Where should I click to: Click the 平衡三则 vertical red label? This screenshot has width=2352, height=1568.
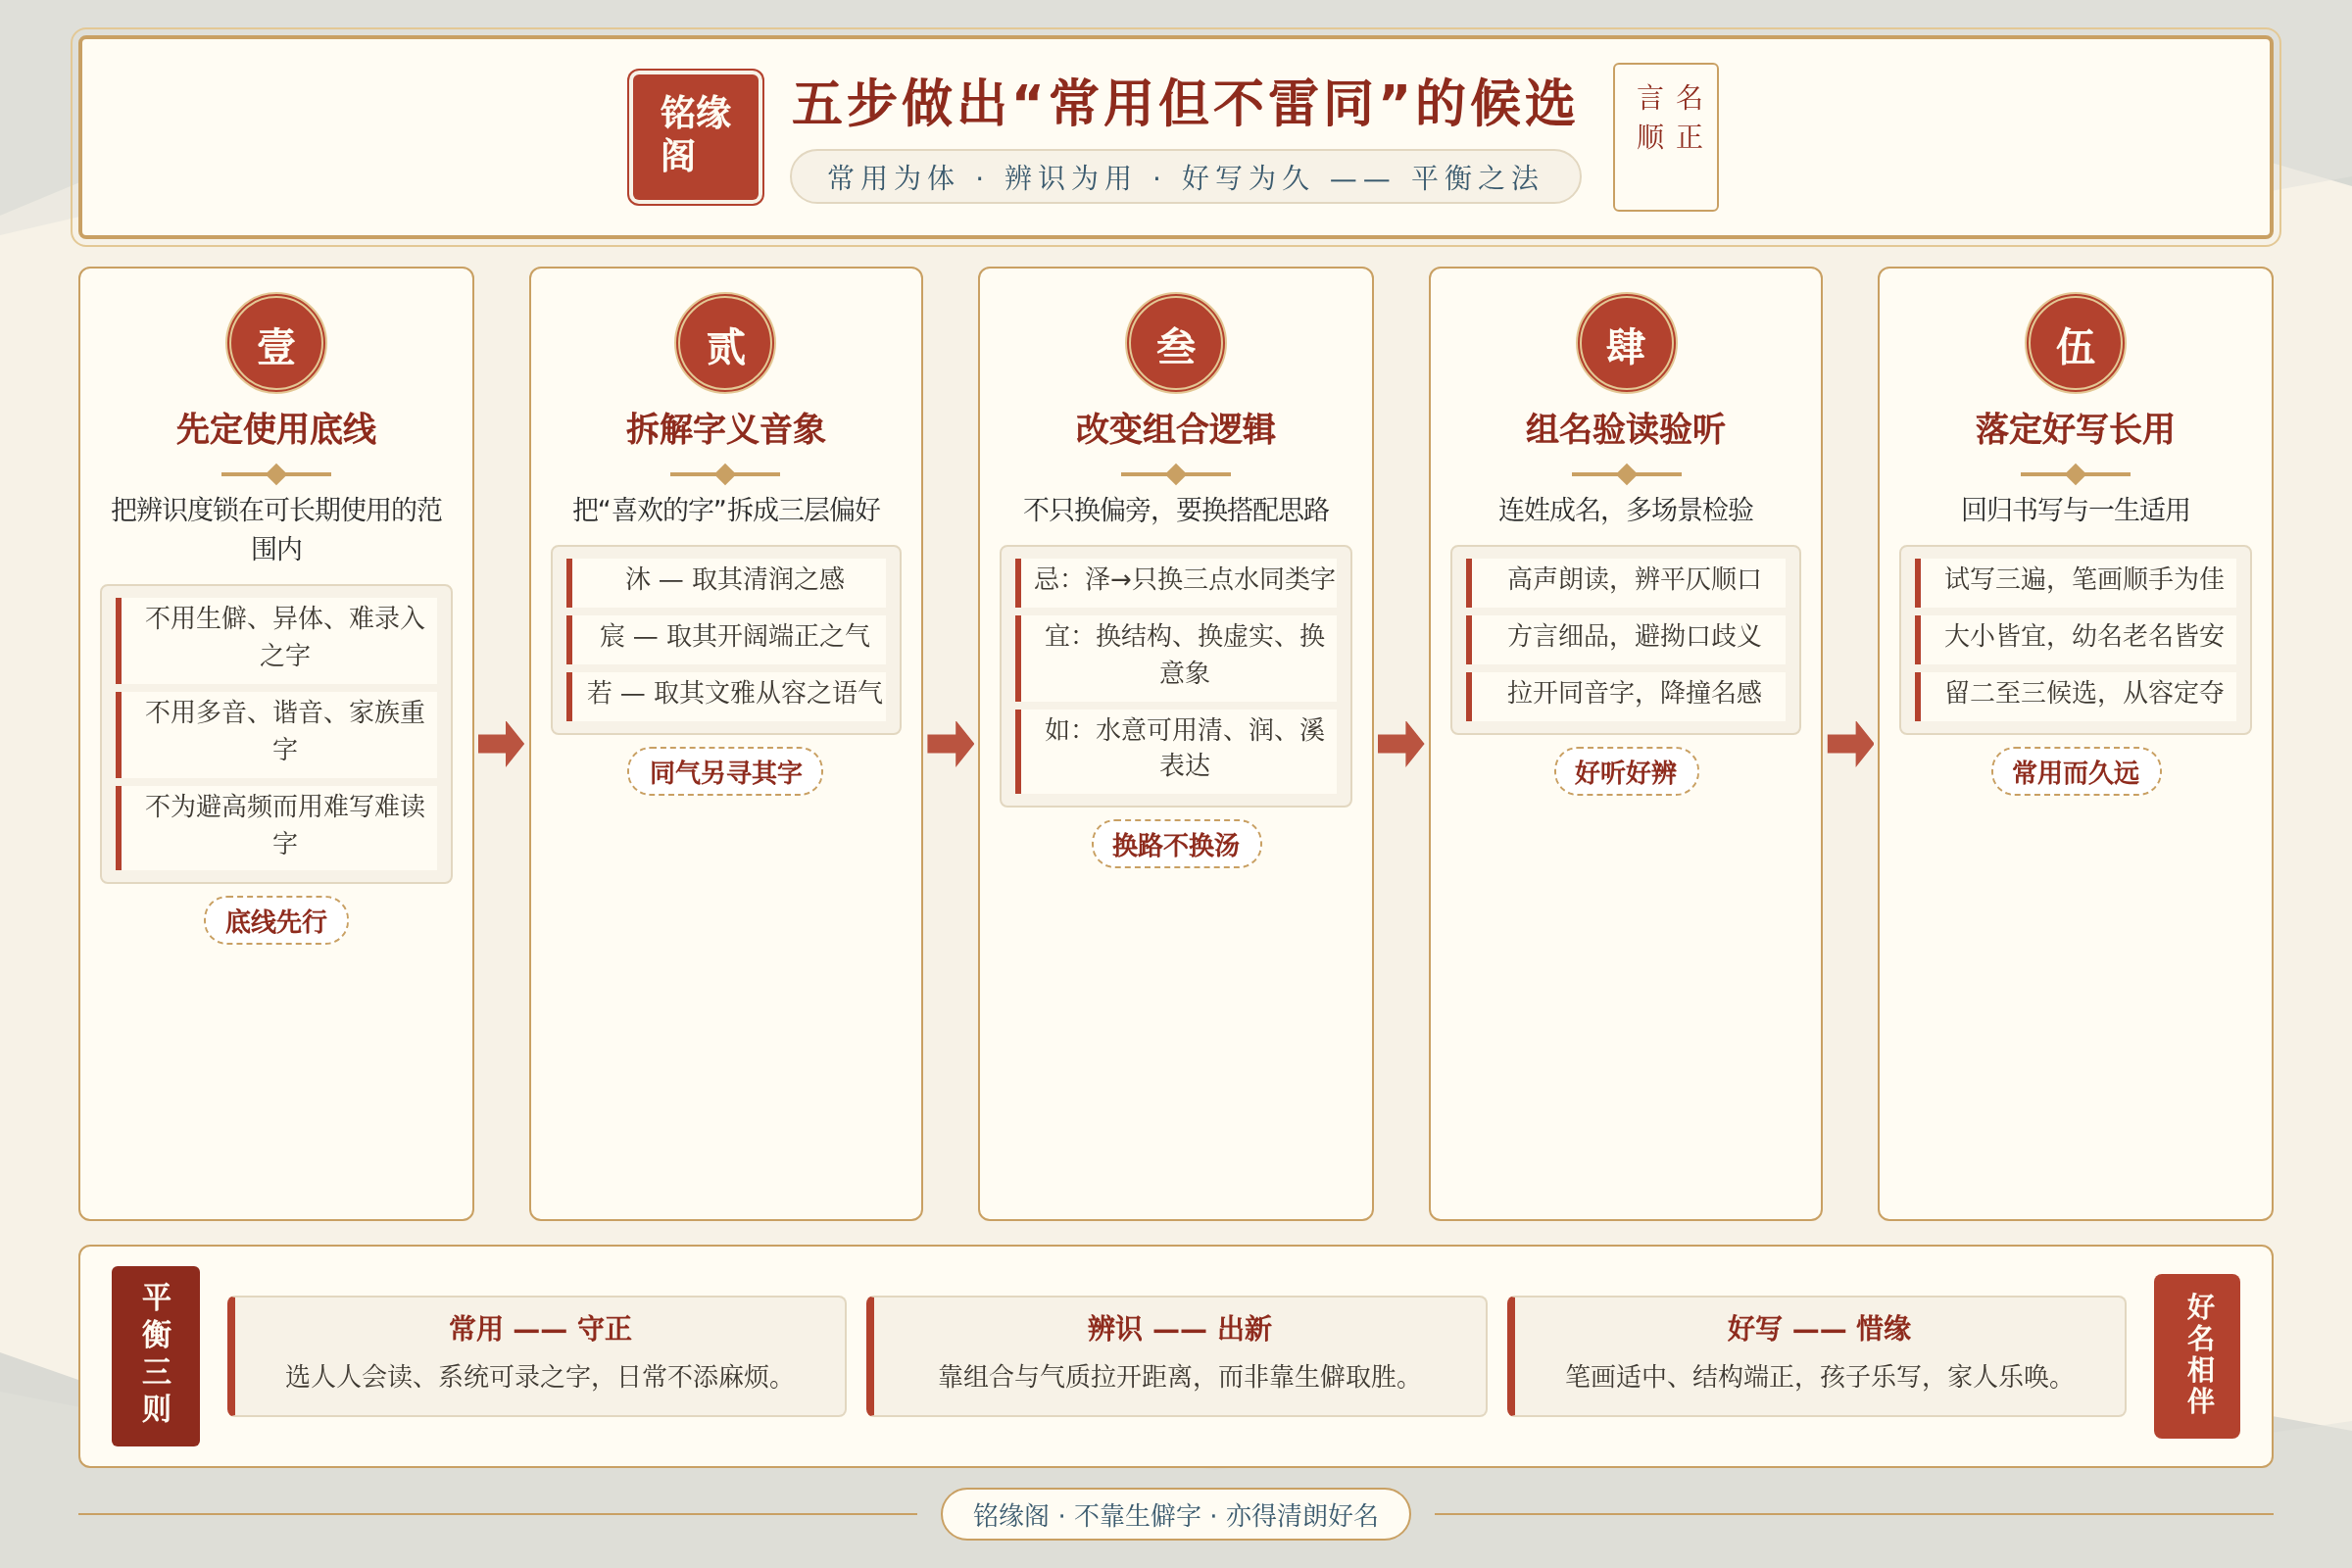(156, 1355)
